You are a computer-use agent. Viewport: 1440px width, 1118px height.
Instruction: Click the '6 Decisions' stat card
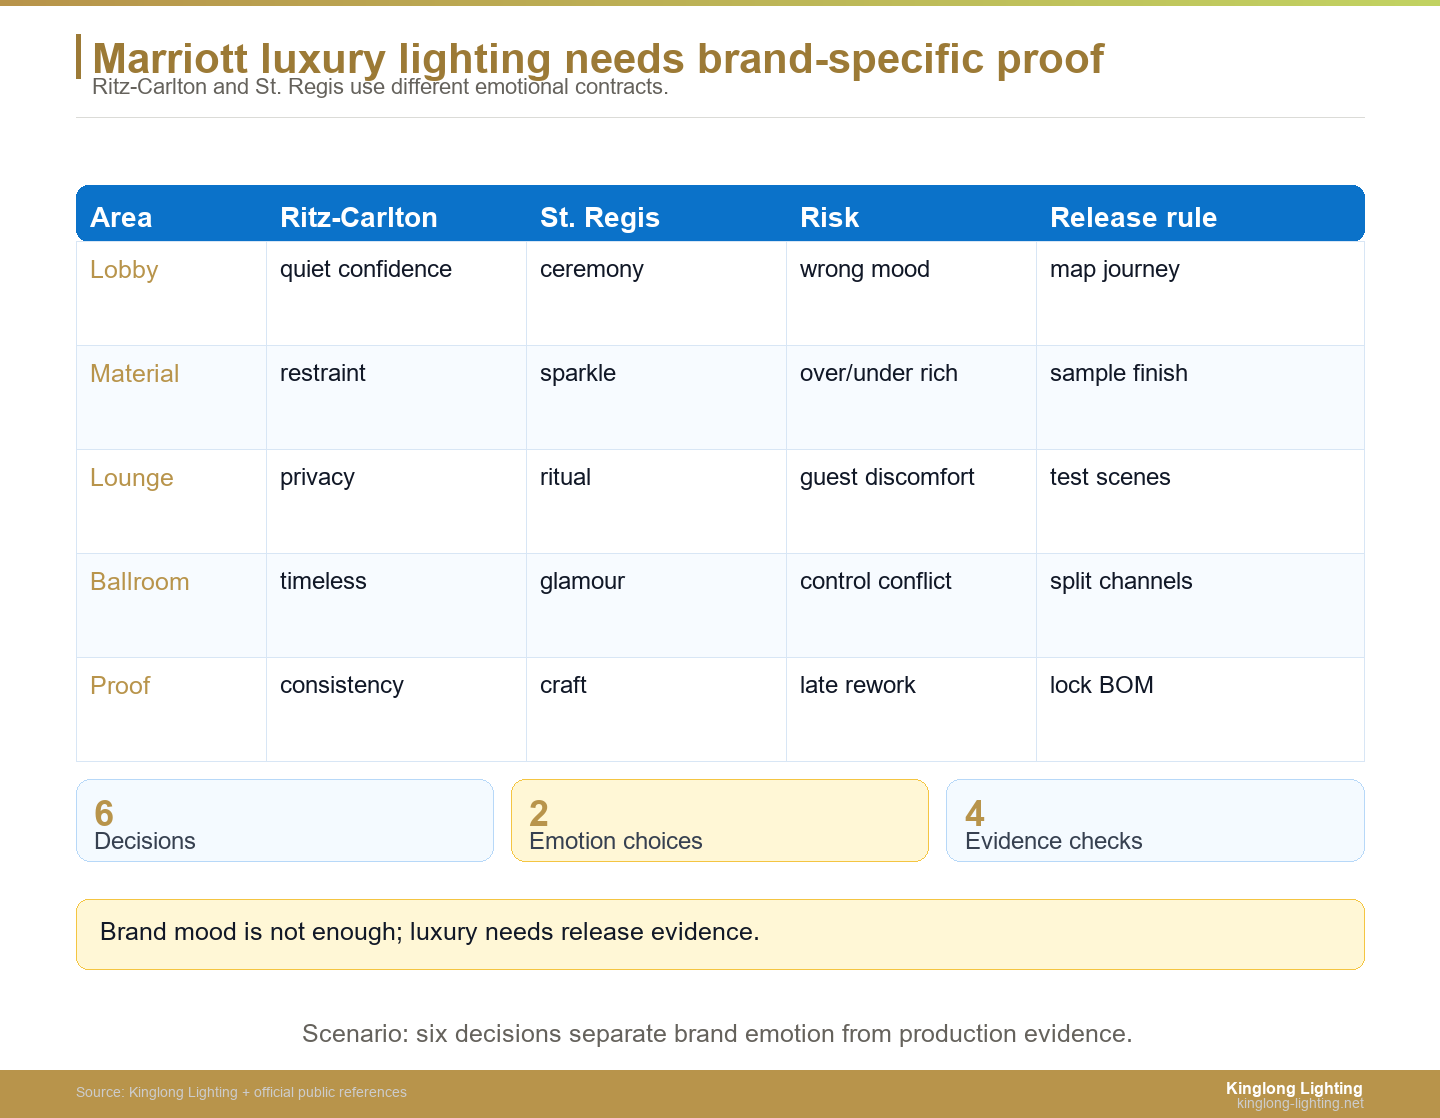click(285, 820)
